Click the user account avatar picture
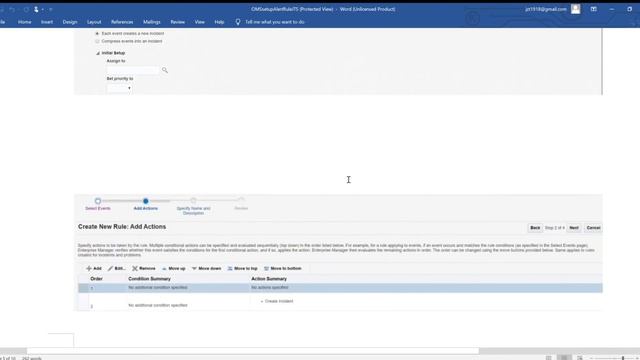The height and width of the screenshot is (360, 640). click(x=576, y=9)
